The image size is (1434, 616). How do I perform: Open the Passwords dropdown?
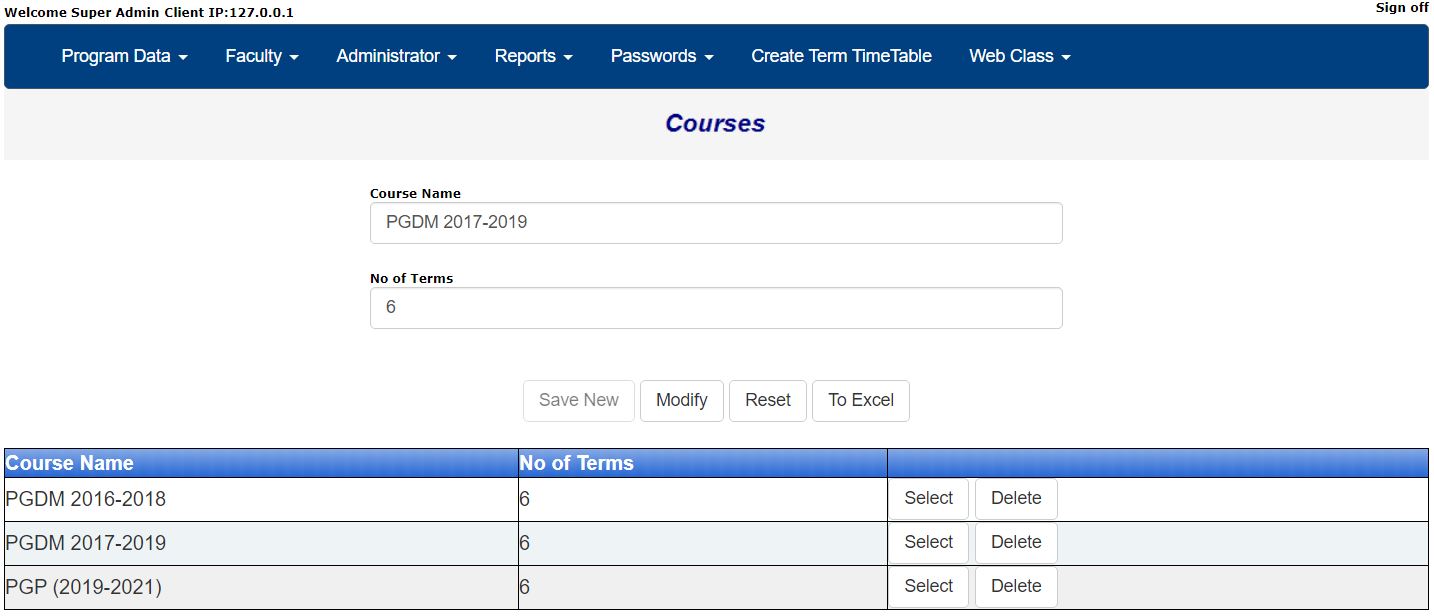click(x=659, y=56)
